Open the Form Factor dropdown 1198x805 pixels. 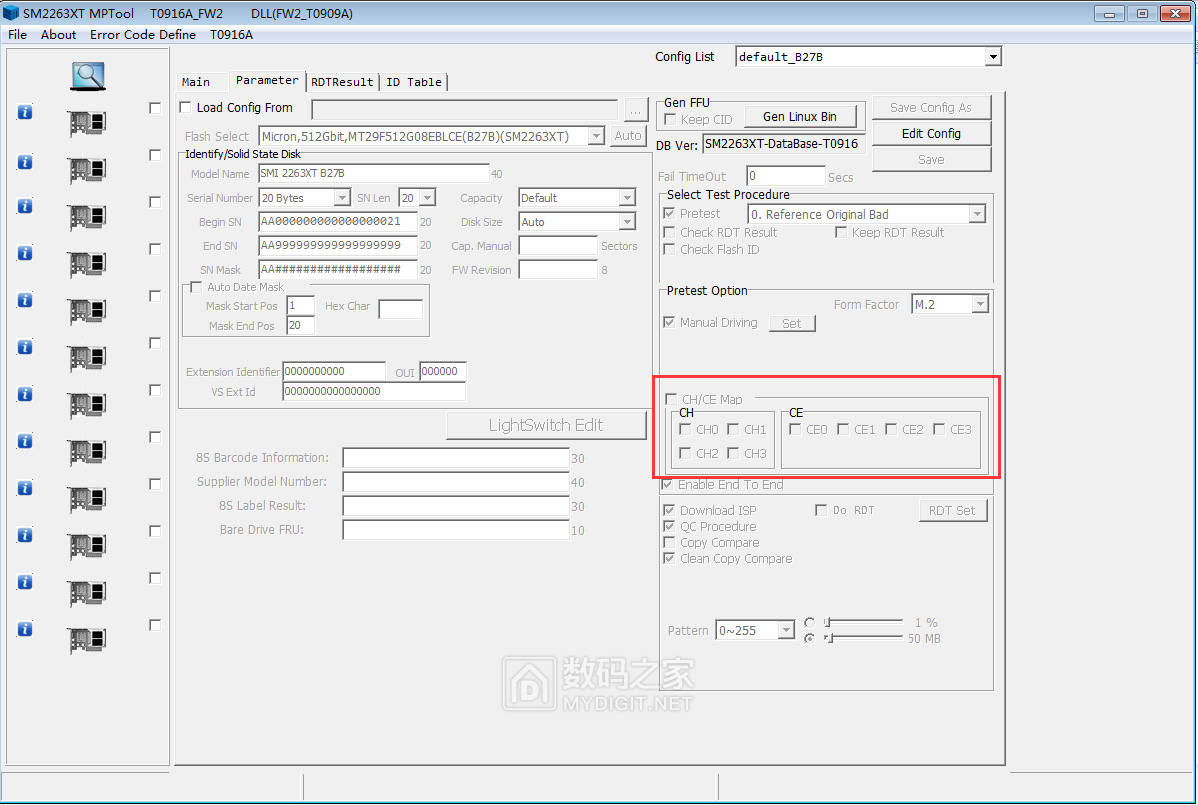tap(979, 305)
